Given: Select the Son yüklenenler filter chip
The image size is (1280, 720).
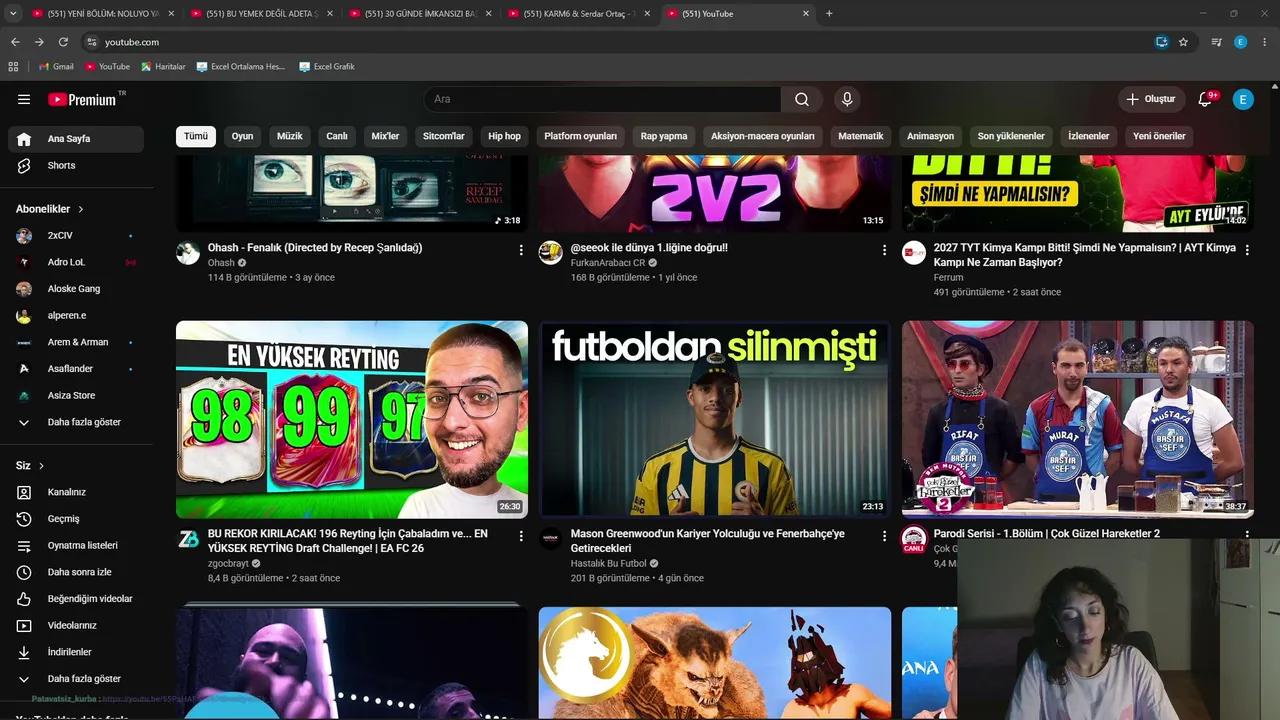Looking at the screenshot, I should tap(1011, 136).
